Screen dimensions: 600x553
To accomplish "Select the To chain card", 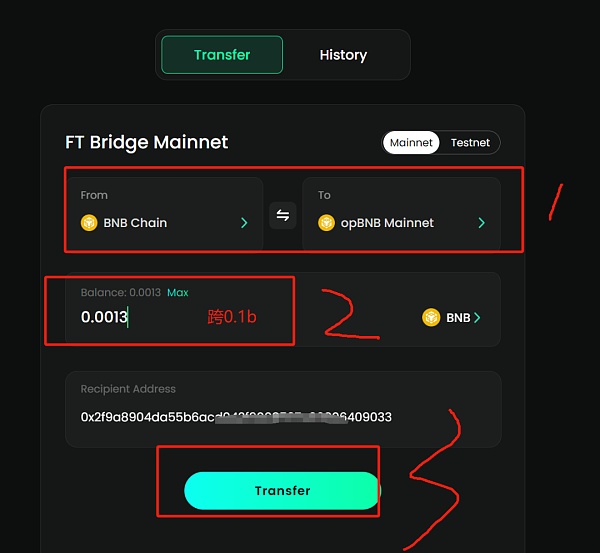I will coord(400,213).
